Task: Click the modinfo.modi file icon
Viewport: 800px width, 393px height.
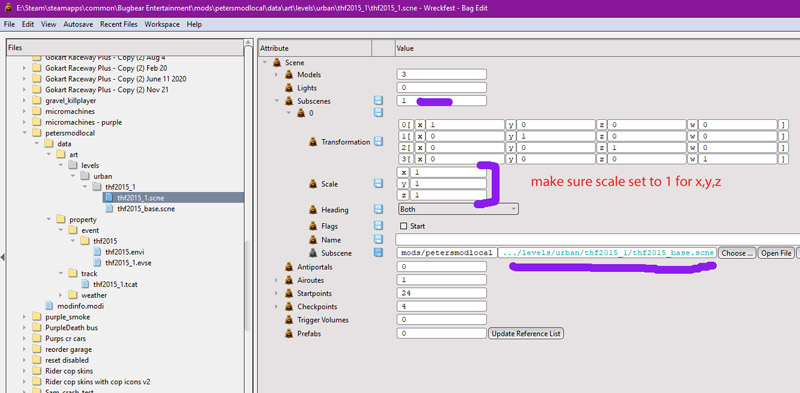Action: 49,306
